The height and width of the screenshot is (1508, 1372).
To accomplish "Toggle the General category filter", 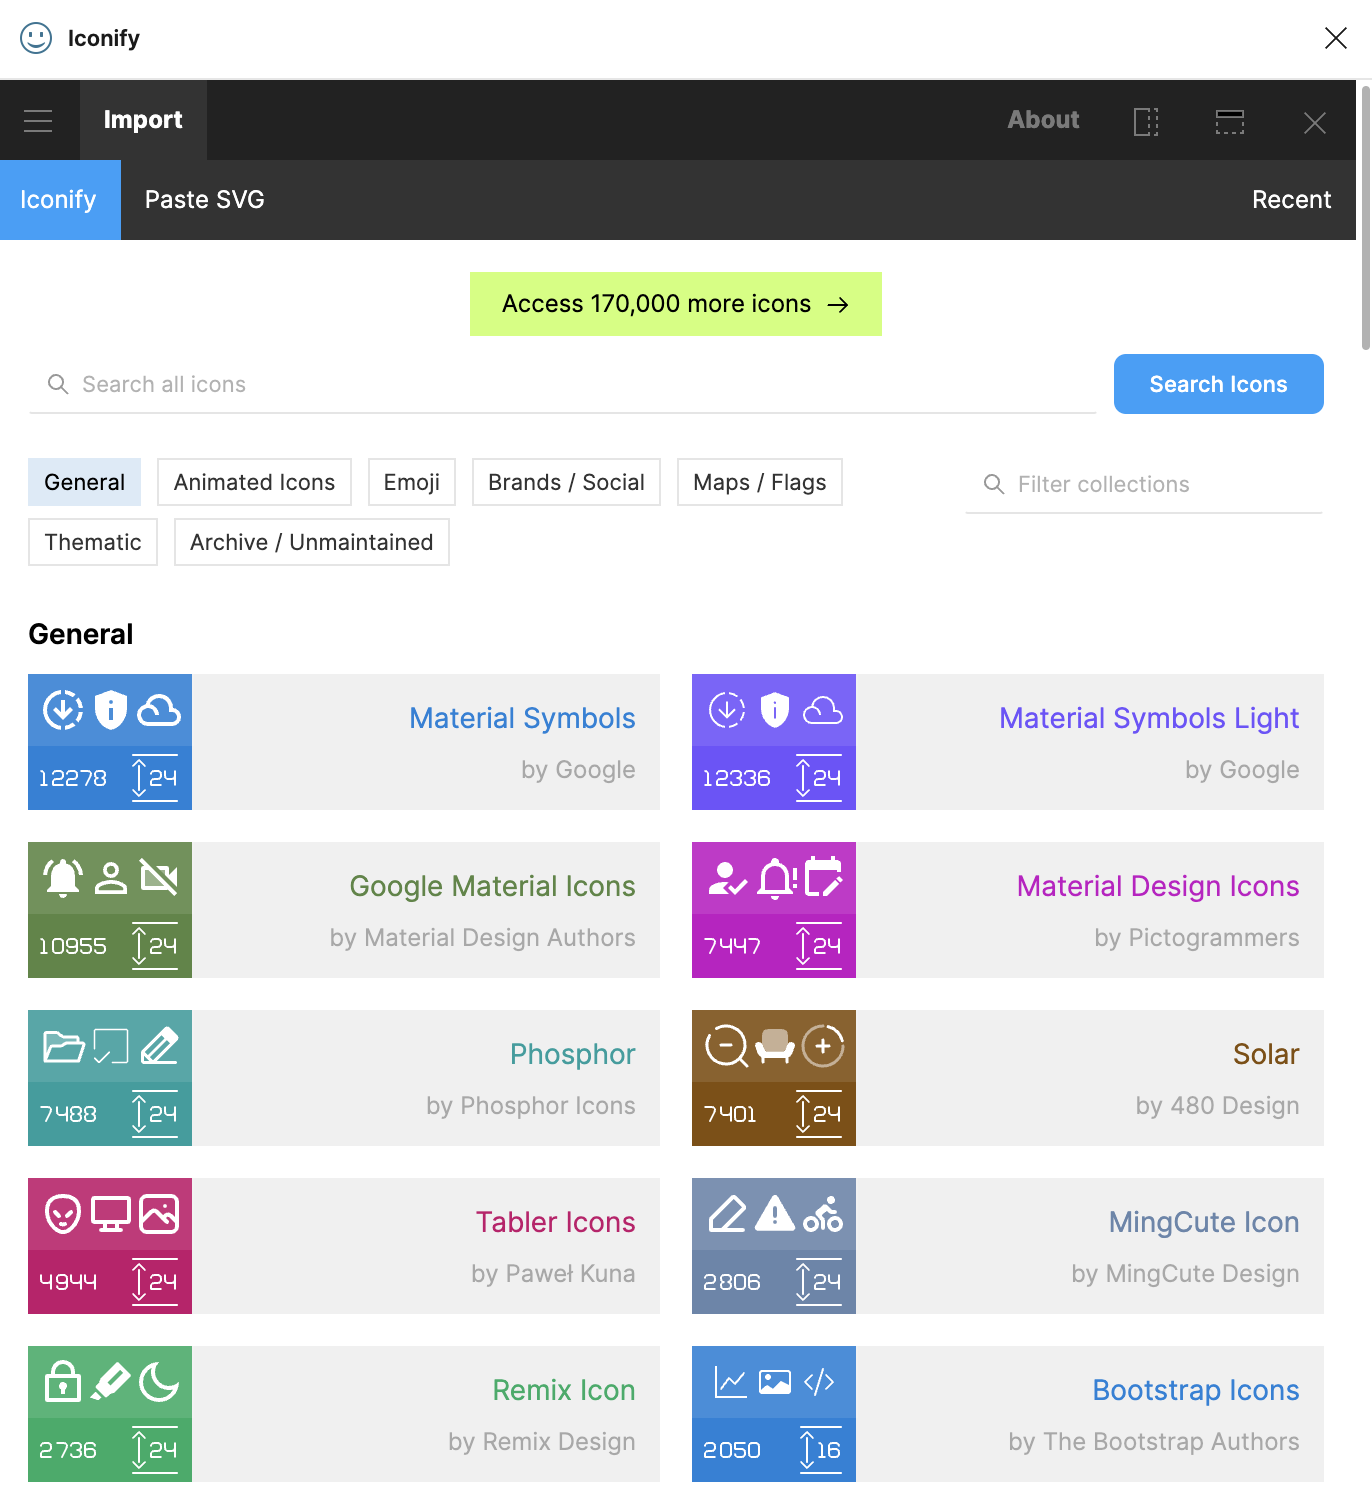I will pos(85,482).
